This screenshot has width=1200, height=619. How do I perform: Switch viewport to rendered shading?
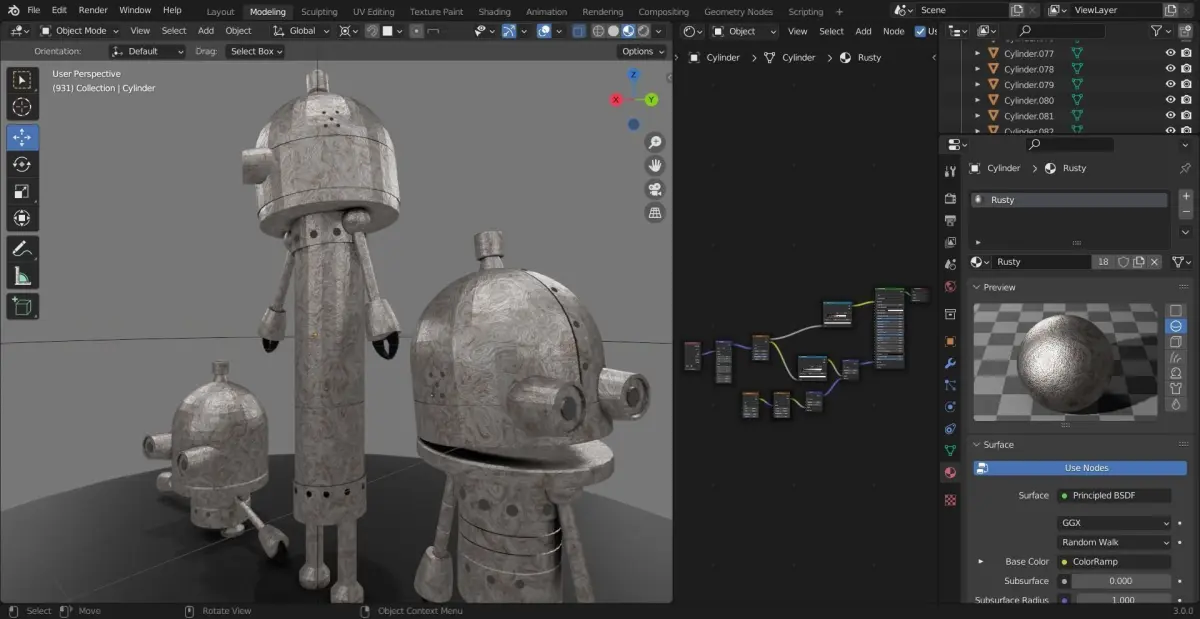(x=643, y=31)
